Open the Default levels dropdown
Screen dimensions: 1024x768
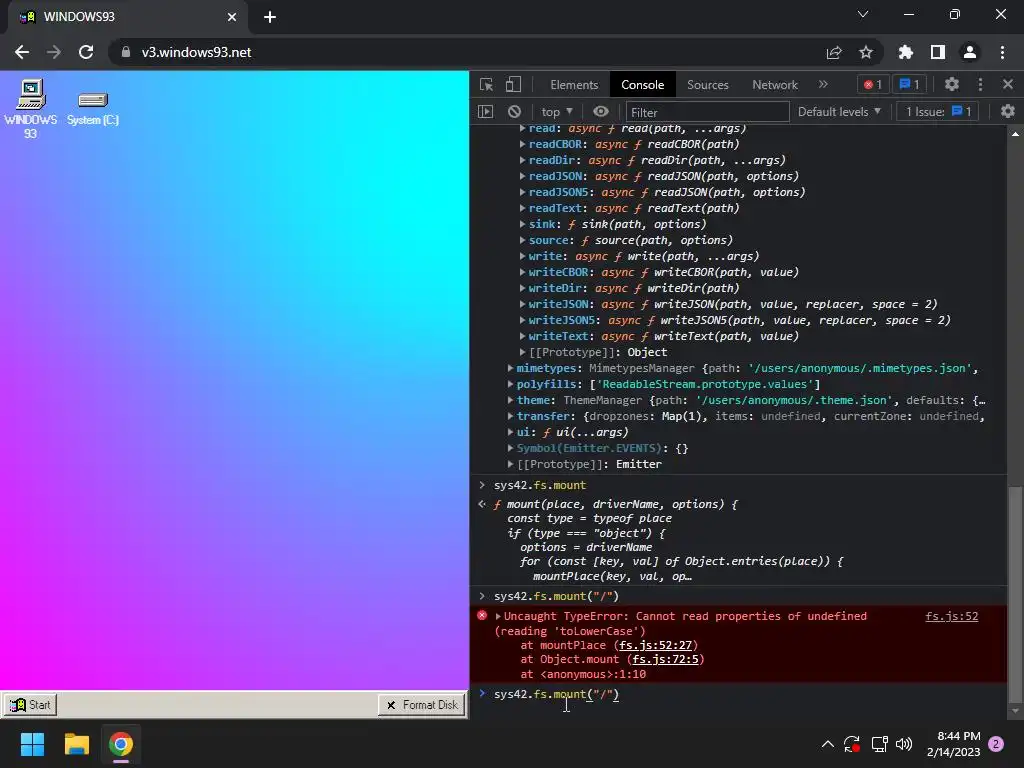click(x=839, y=112)
